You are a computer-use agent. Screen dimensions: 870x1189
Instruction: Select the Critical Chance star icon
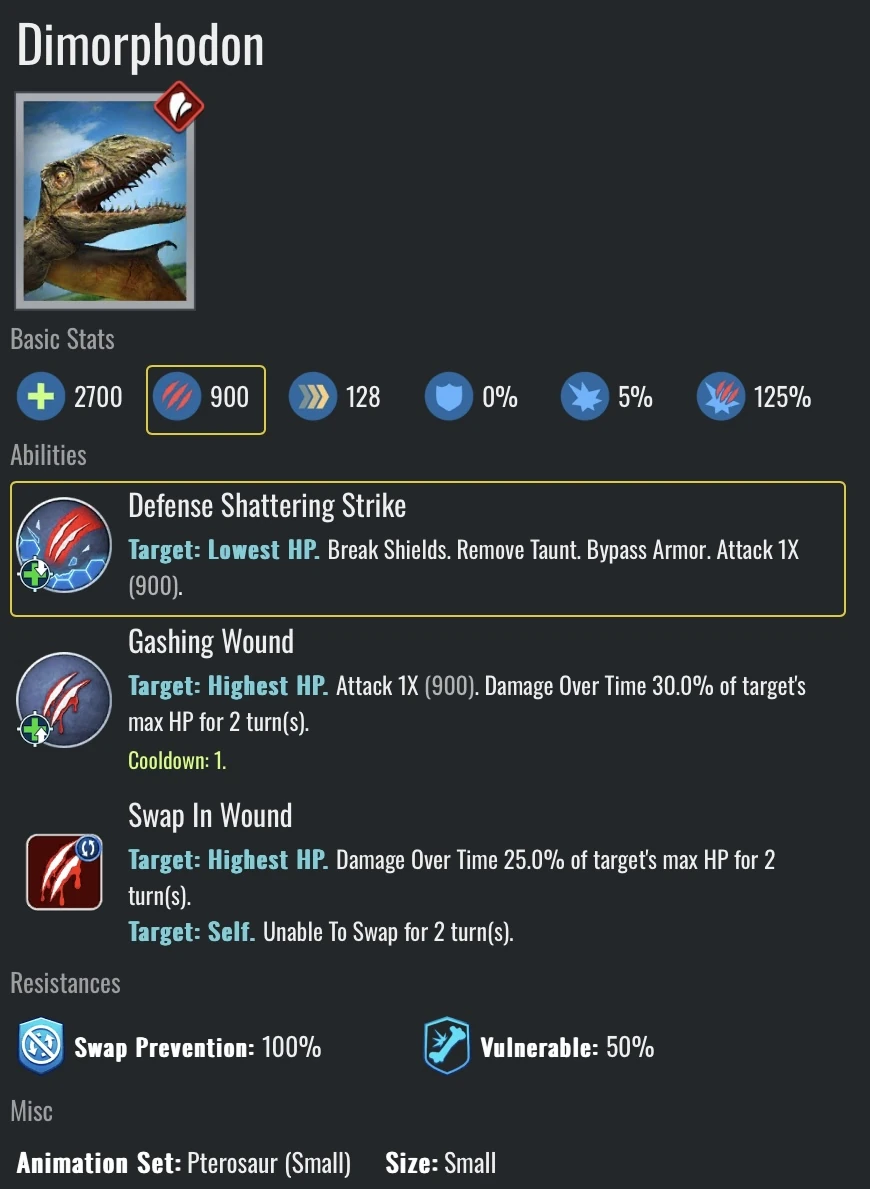pyautogui.click(x=585, y=396)
